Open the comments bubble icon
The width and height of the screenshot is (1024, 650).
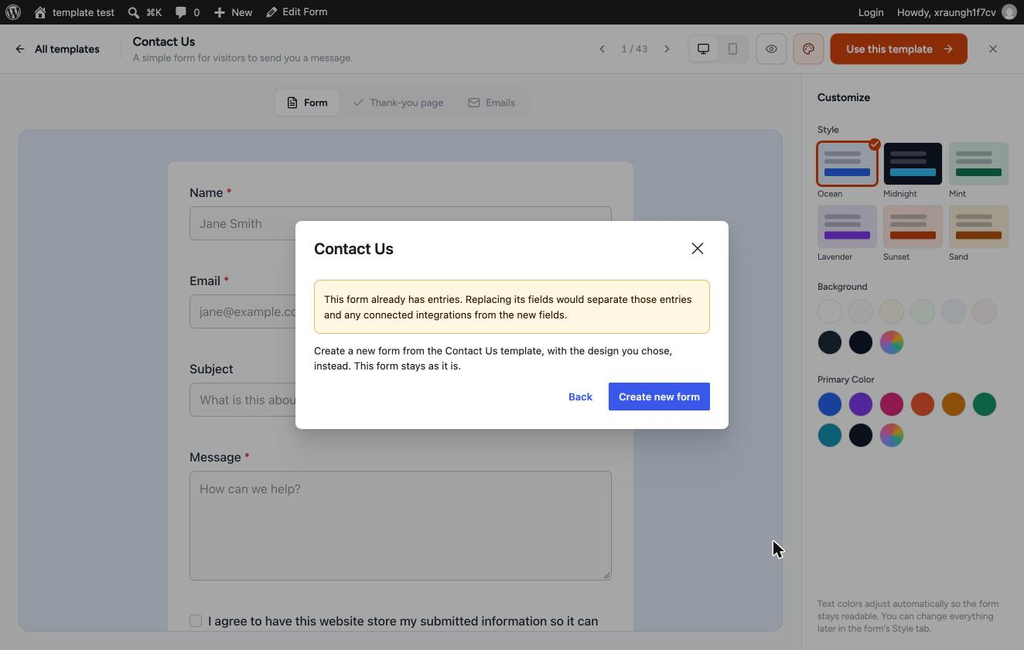click(x=180, y=12)
